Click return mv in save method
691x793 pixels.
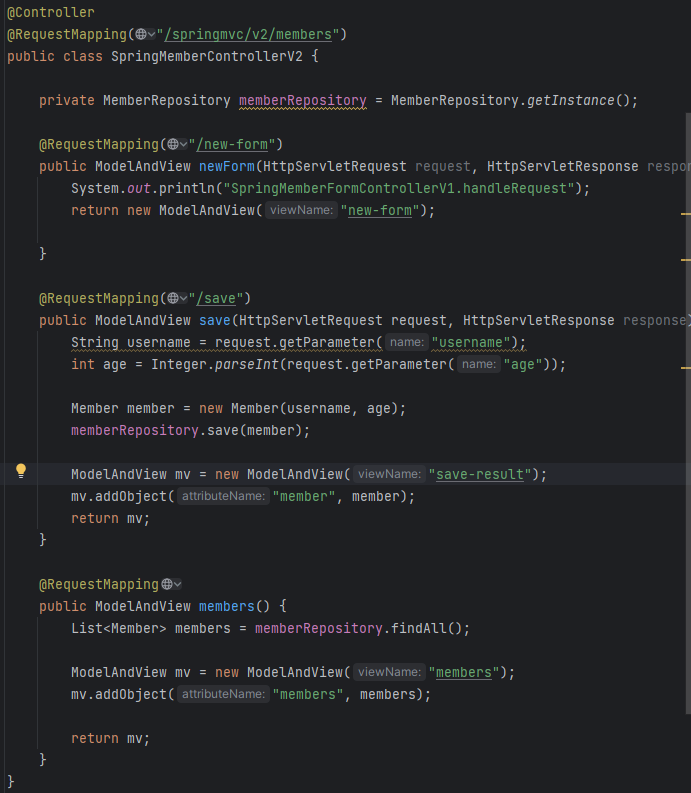pyautogui.click(x=110, y=518)
